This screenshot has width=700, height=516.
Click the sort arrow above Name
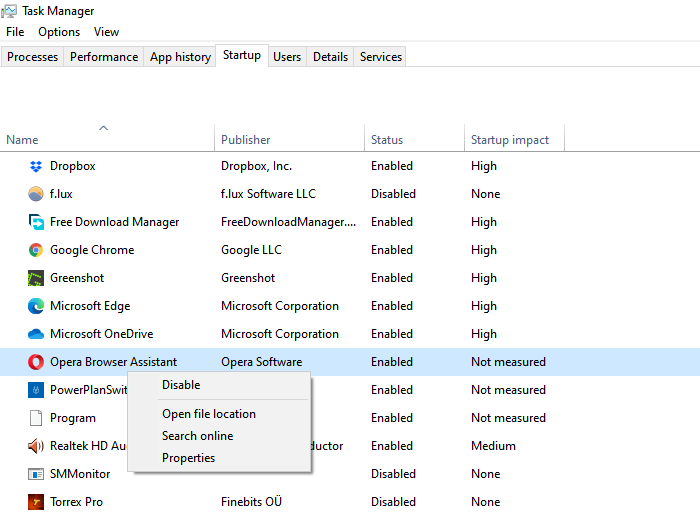click(104, 128)
